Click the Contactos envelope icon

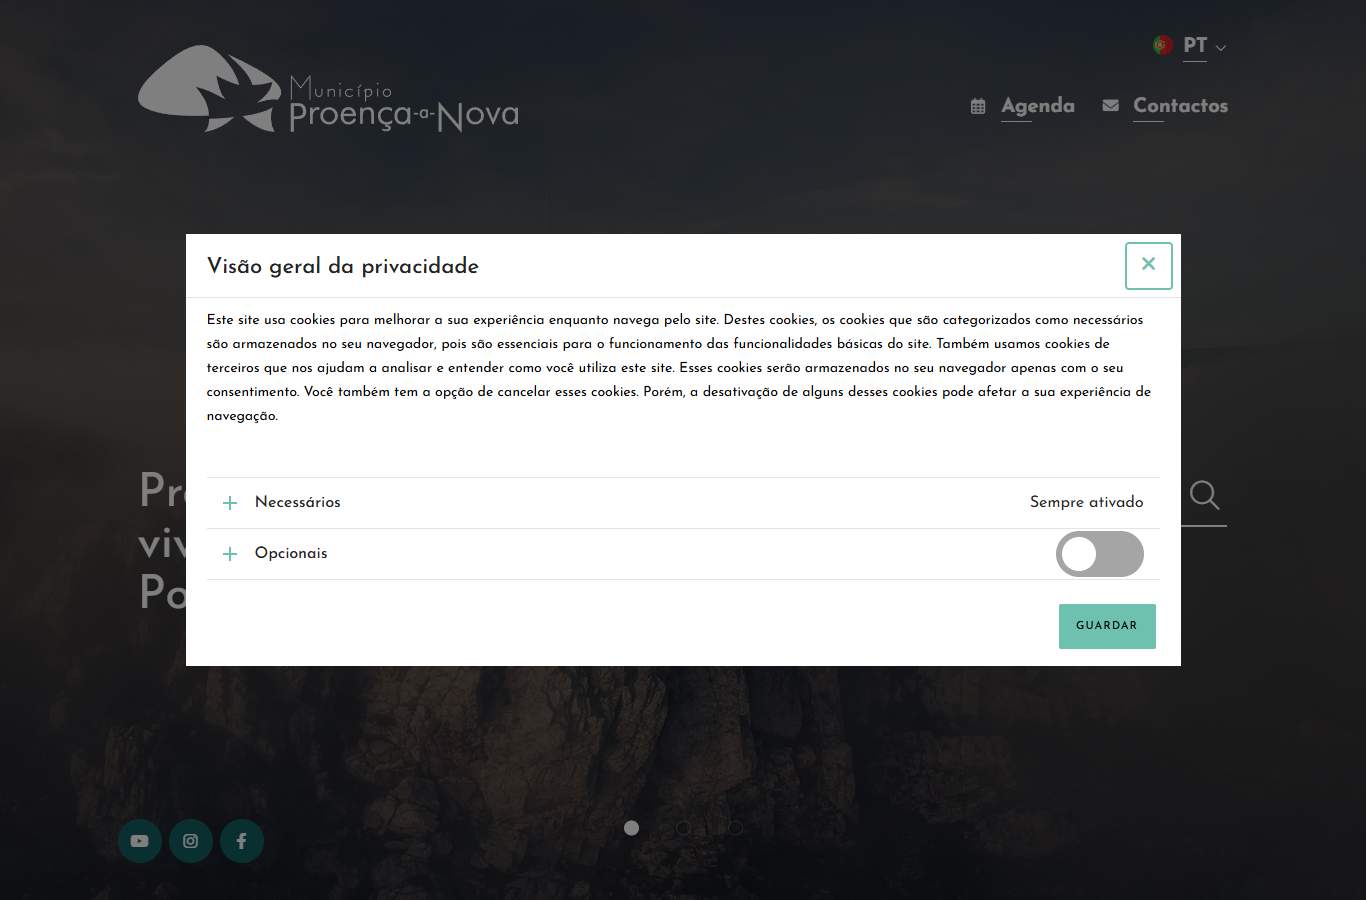tap(1110, 105)
